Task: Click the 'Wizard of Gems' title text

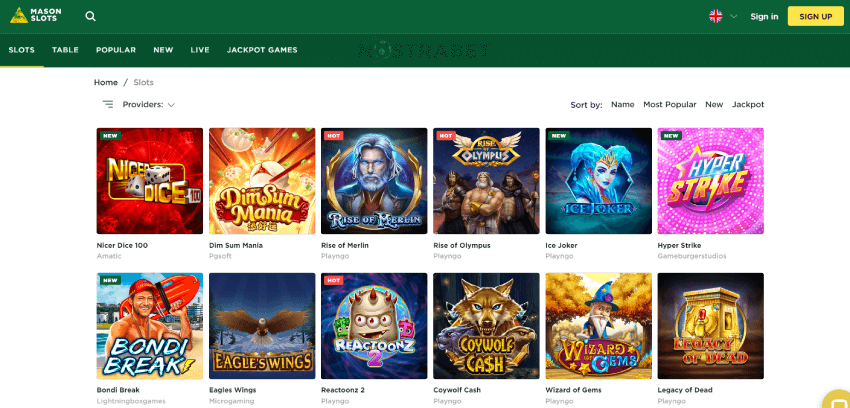Action: [x=573, y=390]
